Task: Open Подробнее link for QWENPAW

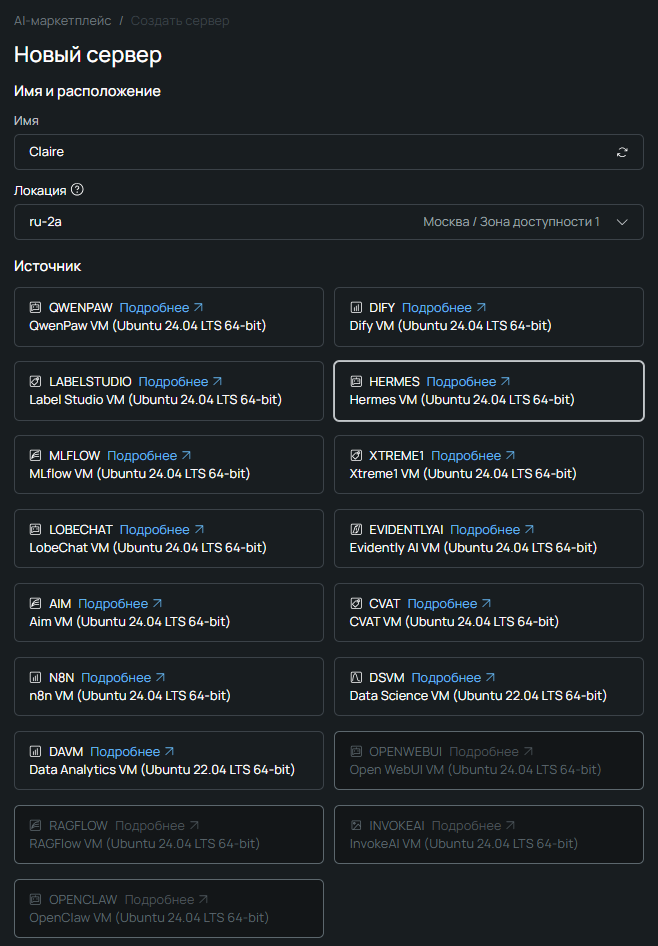Action: click(x=161, y=308)
